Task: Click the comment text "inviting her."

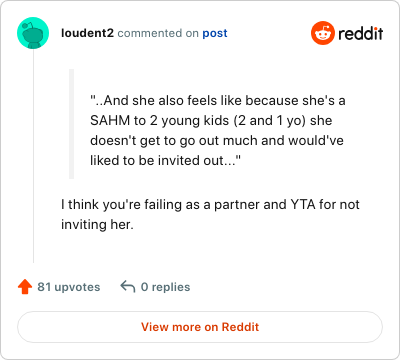Action: [97, 224]
